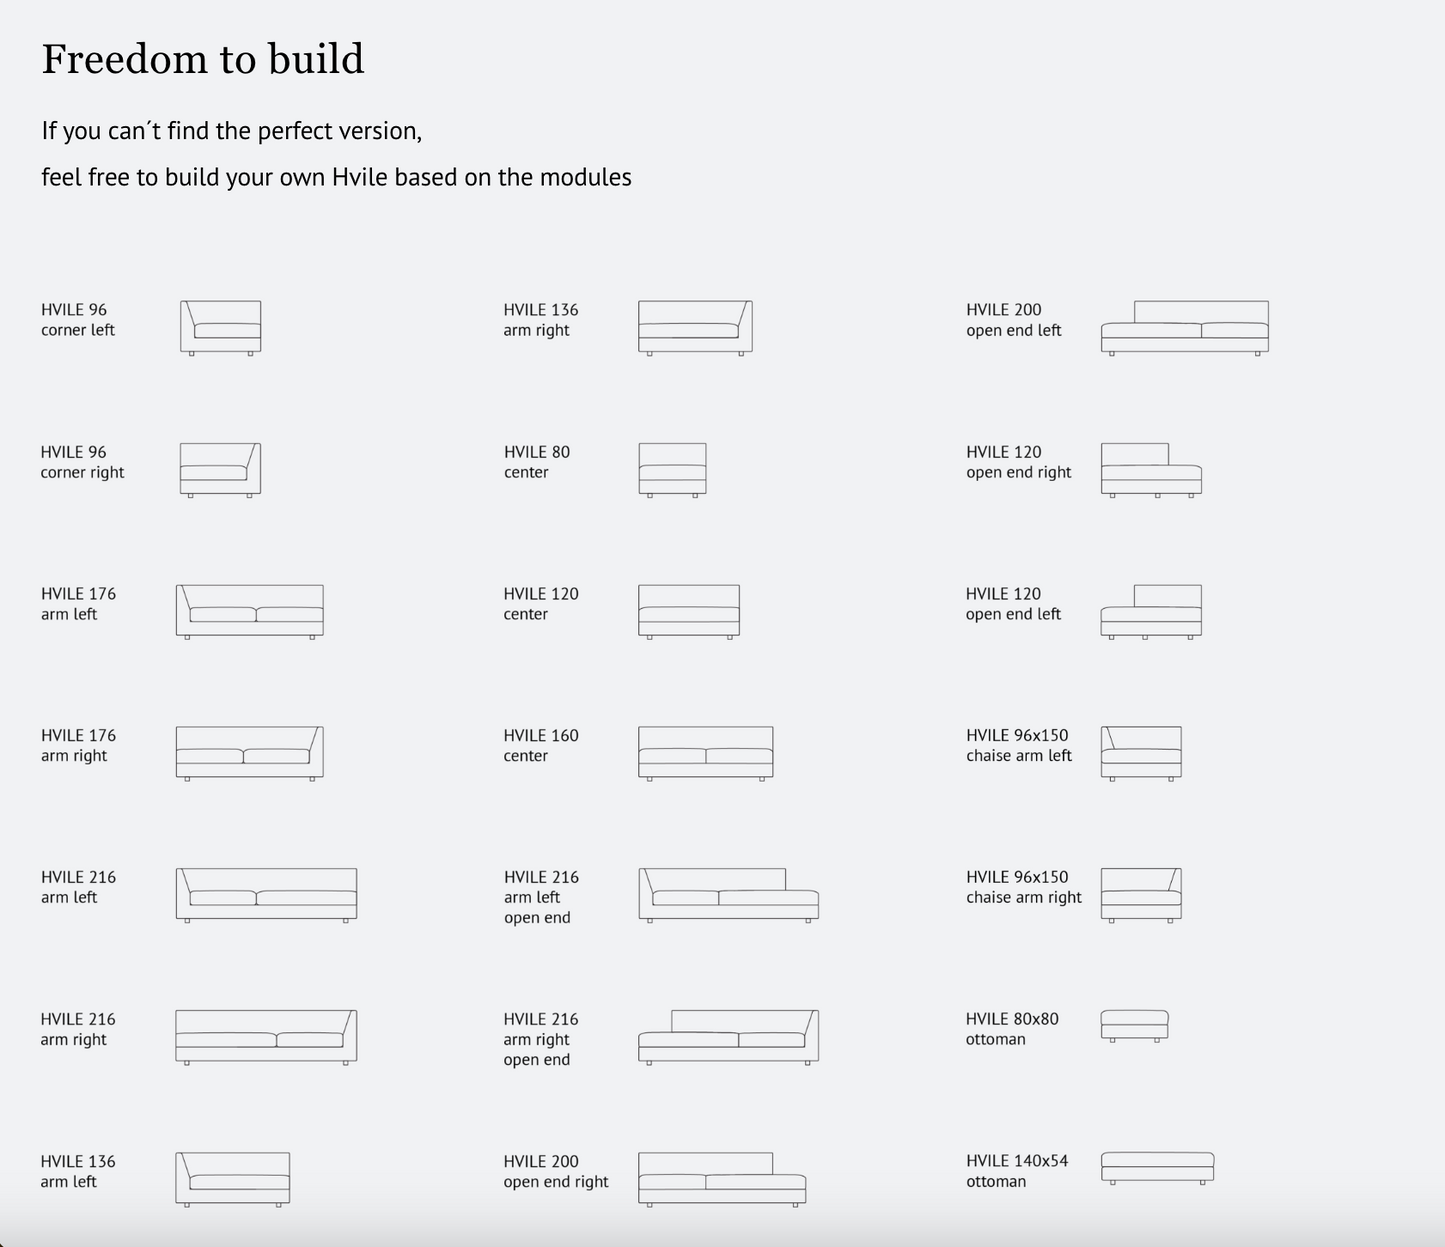Click the HVILE 96x150 chaise arm left diagram
The image size is (1445, 1247).
1141,753
